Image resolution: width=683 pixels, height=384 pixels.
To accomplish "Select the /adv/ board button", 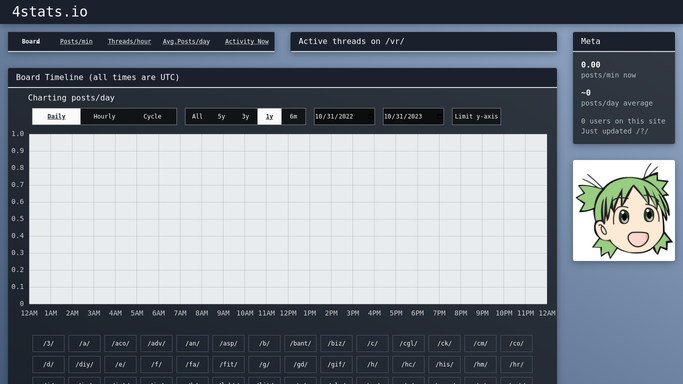I will [x=156, y=343].
